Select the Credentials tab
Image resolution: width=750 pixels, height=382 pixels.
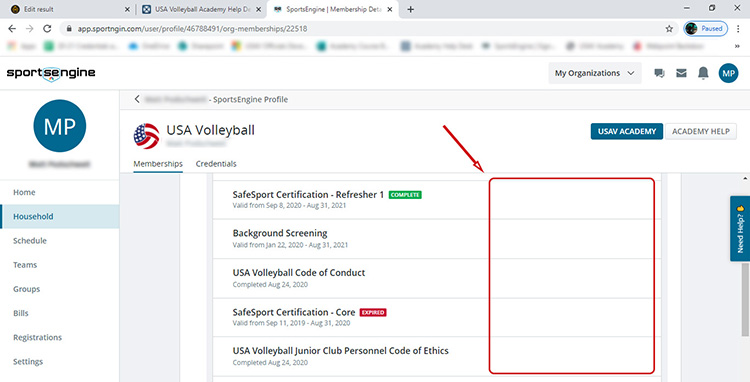[x=216, y=164]
